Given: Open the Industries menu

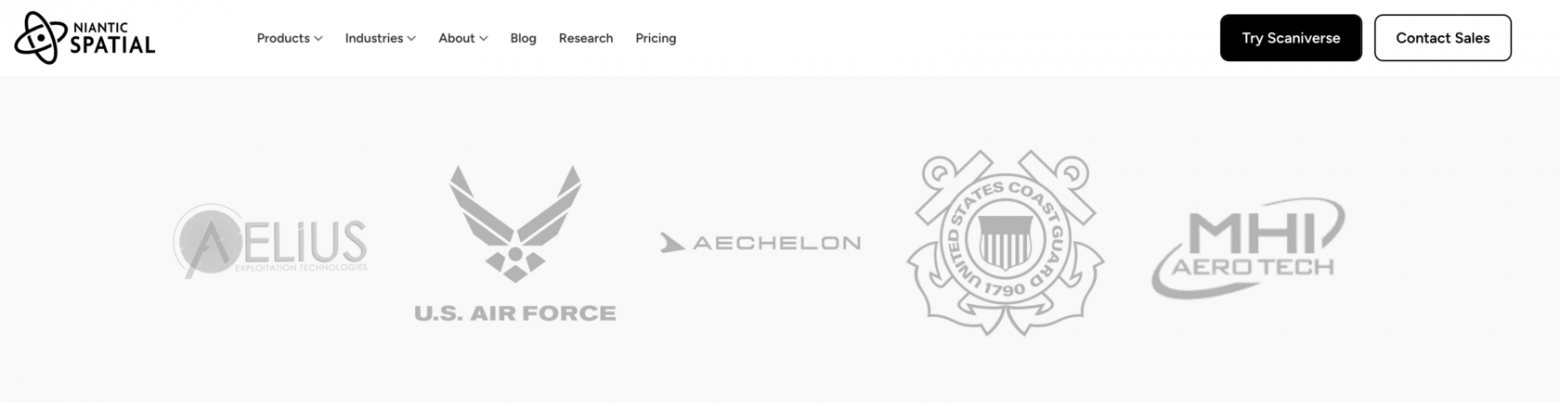Looking at the screenshot, I should [x=373, y=38].
